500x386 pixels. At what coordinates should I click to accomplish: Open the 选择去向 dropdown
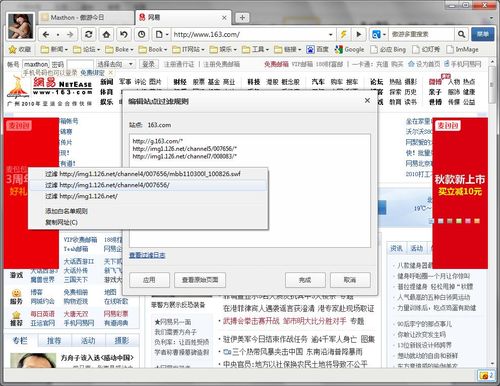click(115, 64)
